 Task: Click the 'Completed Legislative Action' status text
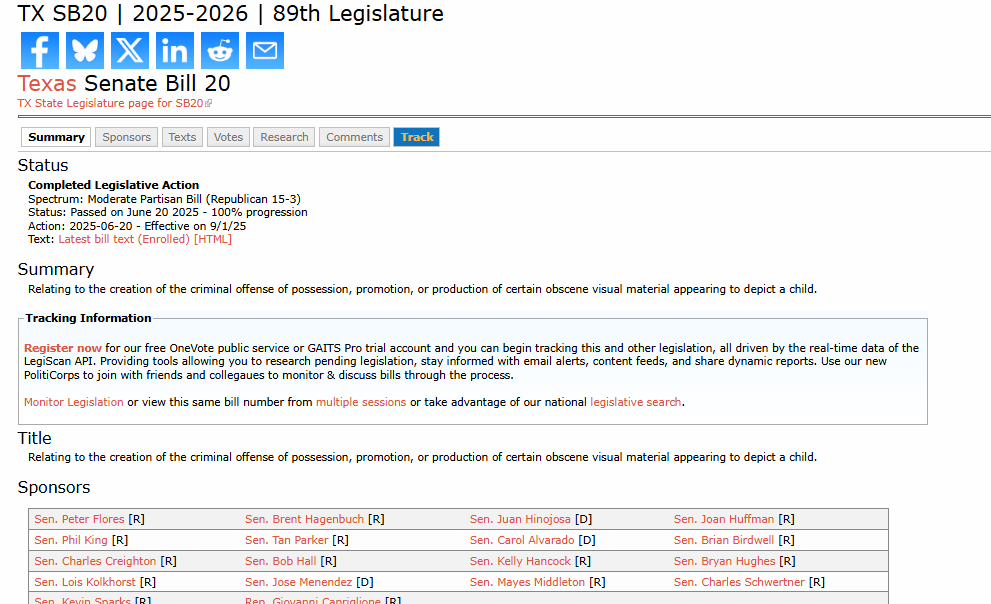[114, 185]
